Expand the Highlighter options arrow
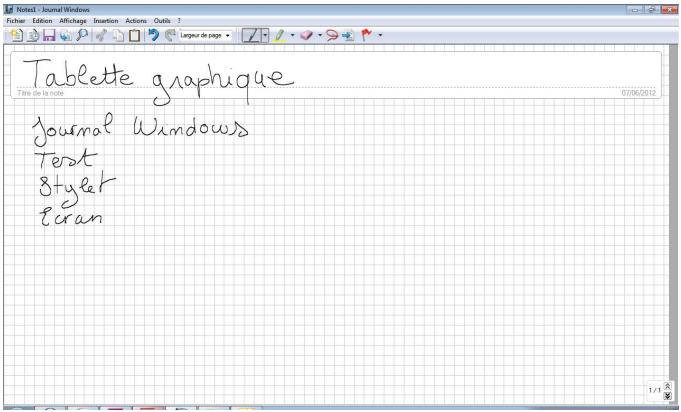This screenshot has width=681, height=412. tap(292, 35)
